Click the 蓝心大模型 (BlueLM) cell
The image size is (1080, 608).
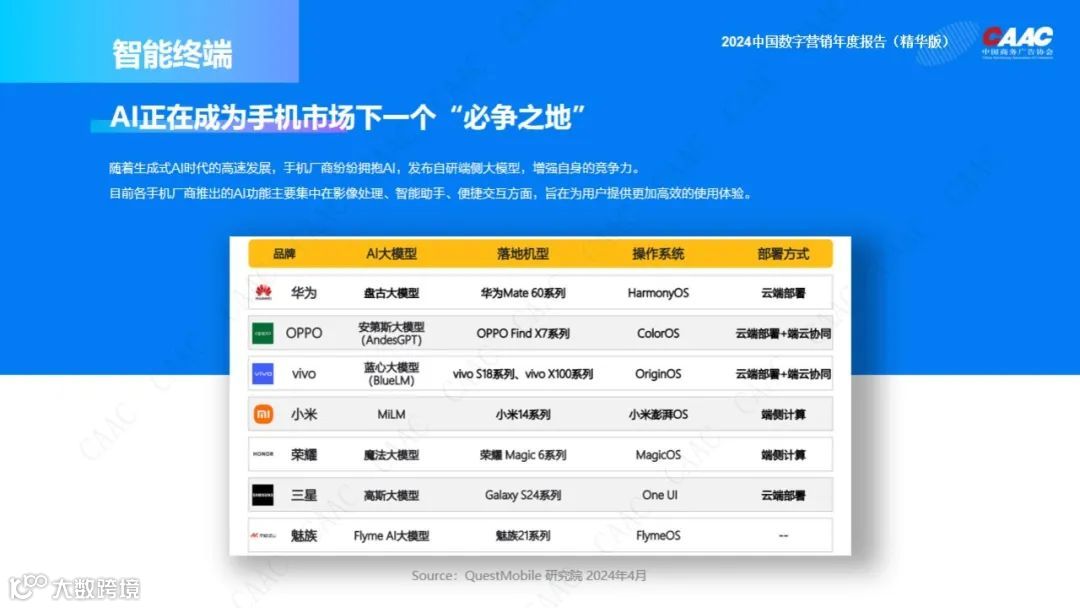(x=391, y=374)
